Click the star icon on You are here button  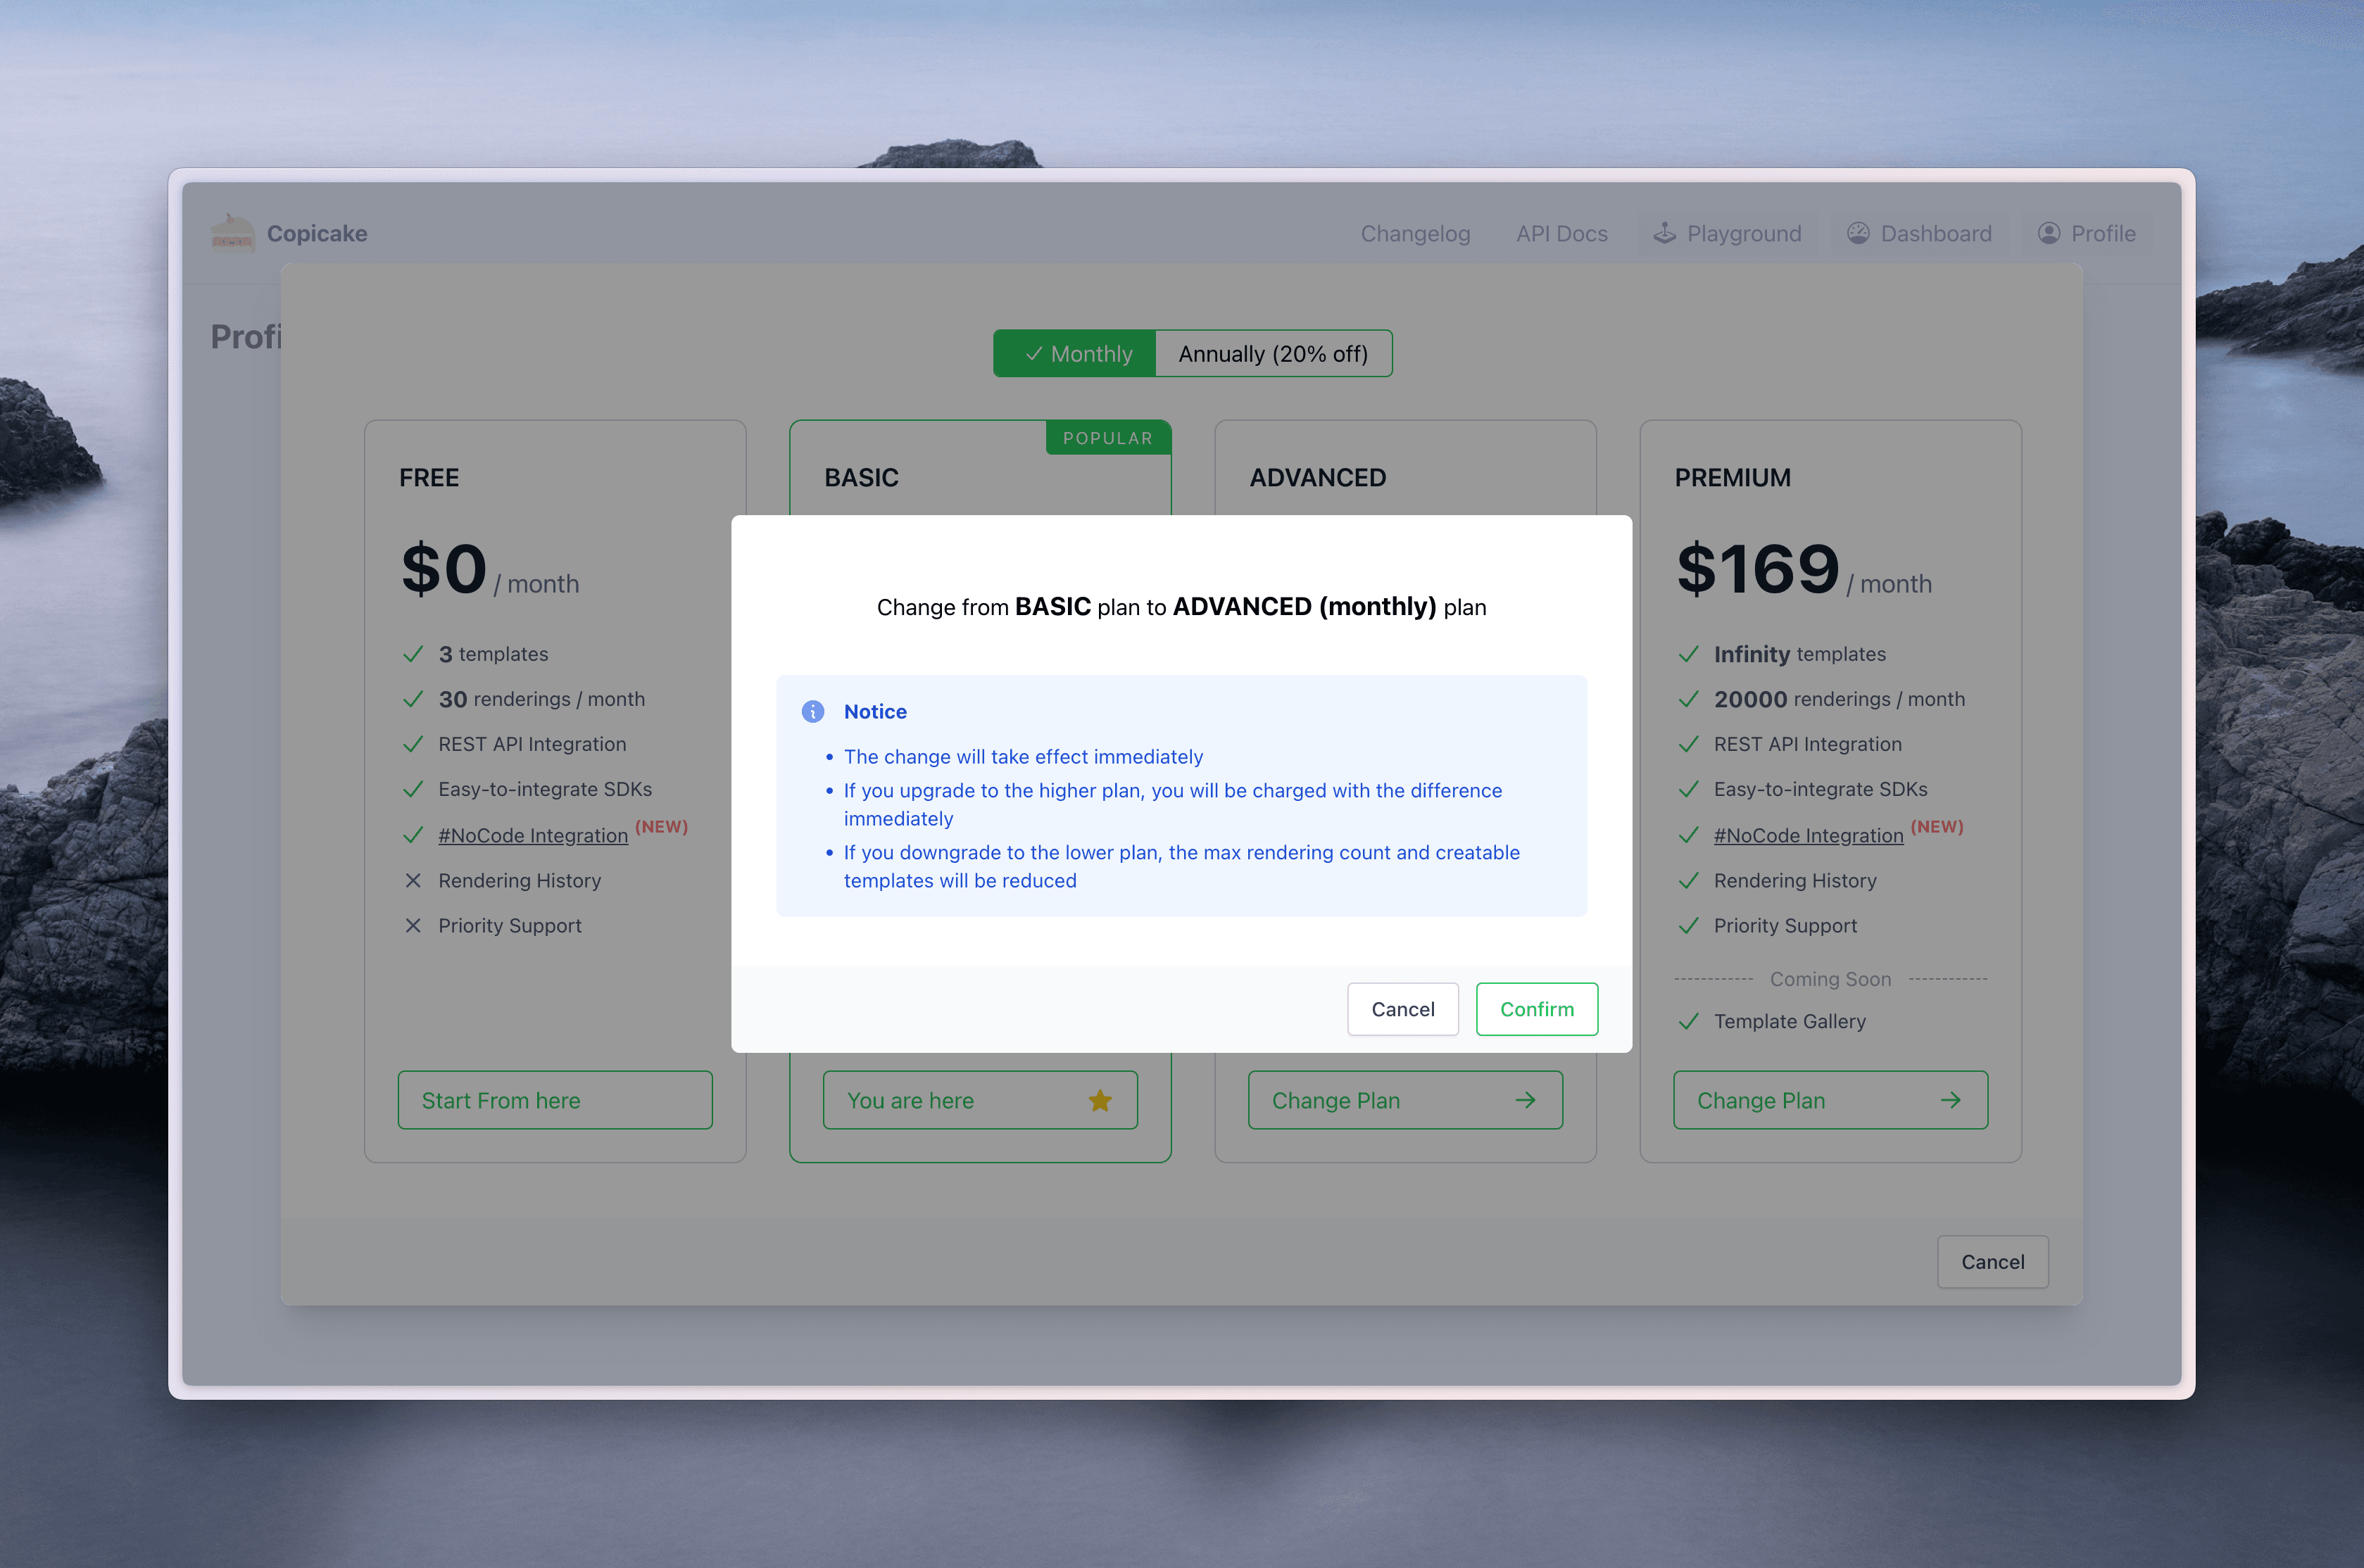pyautogui.click(x=1100, y=1101)
